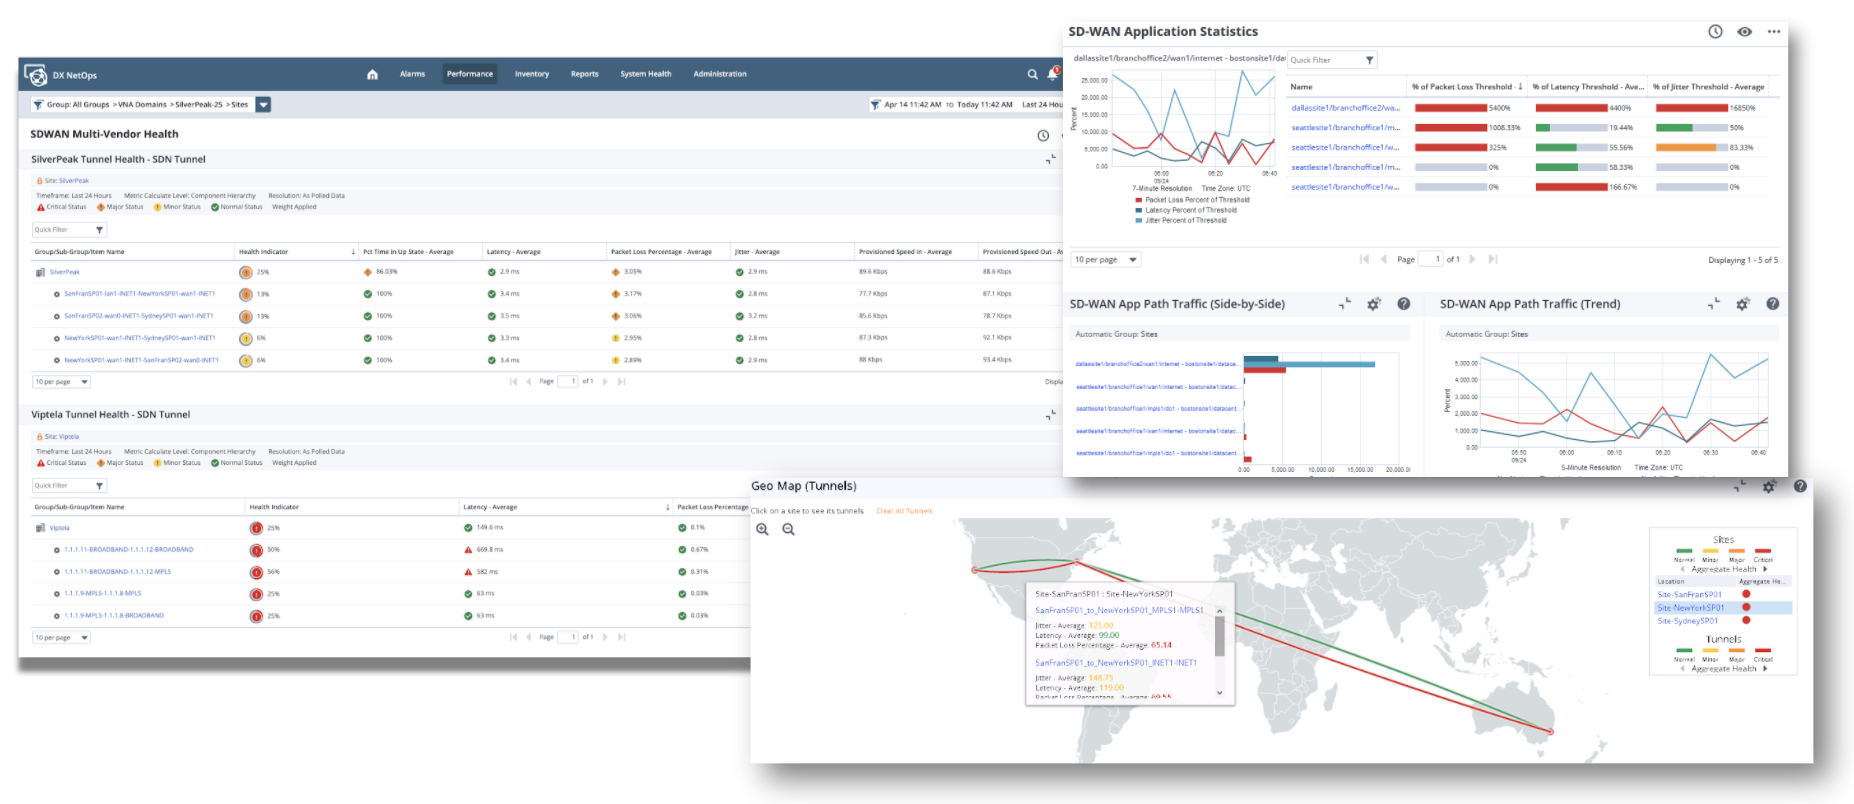Open the Alarms menu

pos(412,74)
